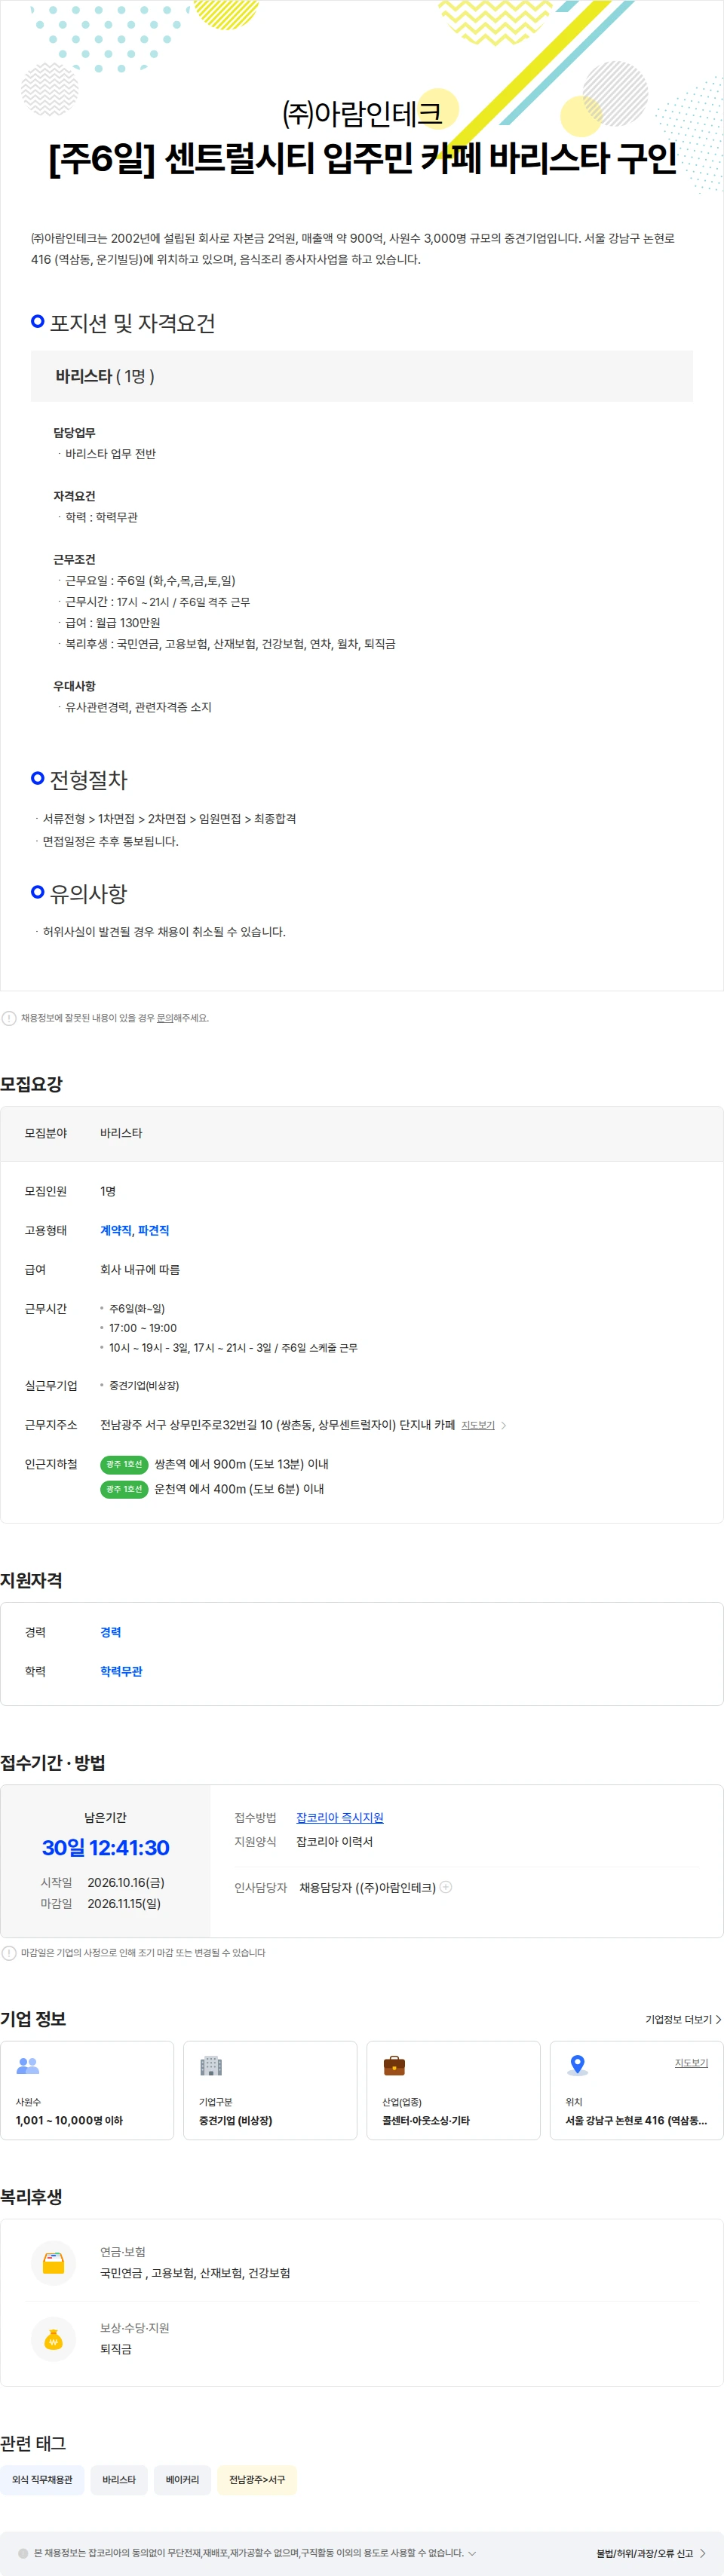
Task: Open 기업정보 더보기 link
Action: 683,2019
